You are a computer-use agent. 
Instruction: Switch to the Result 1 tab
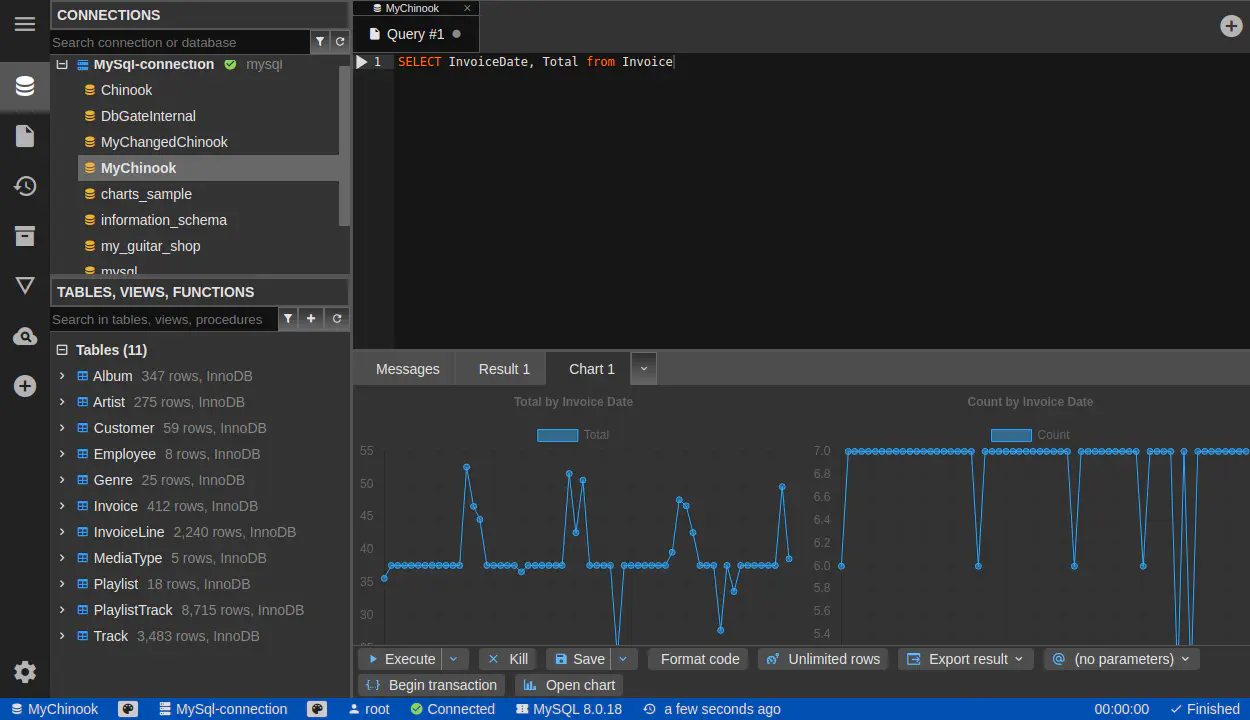point(504,369)
